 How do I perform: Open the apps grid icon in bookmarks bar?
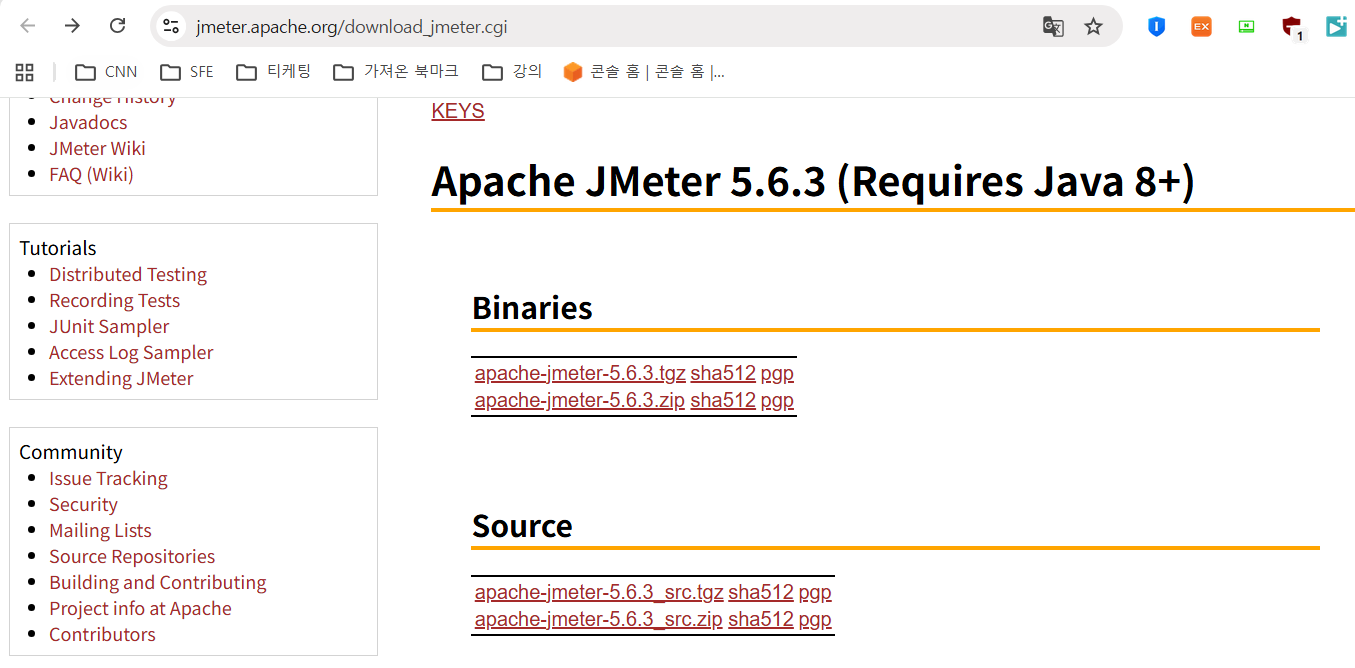[x=24, y=72]
